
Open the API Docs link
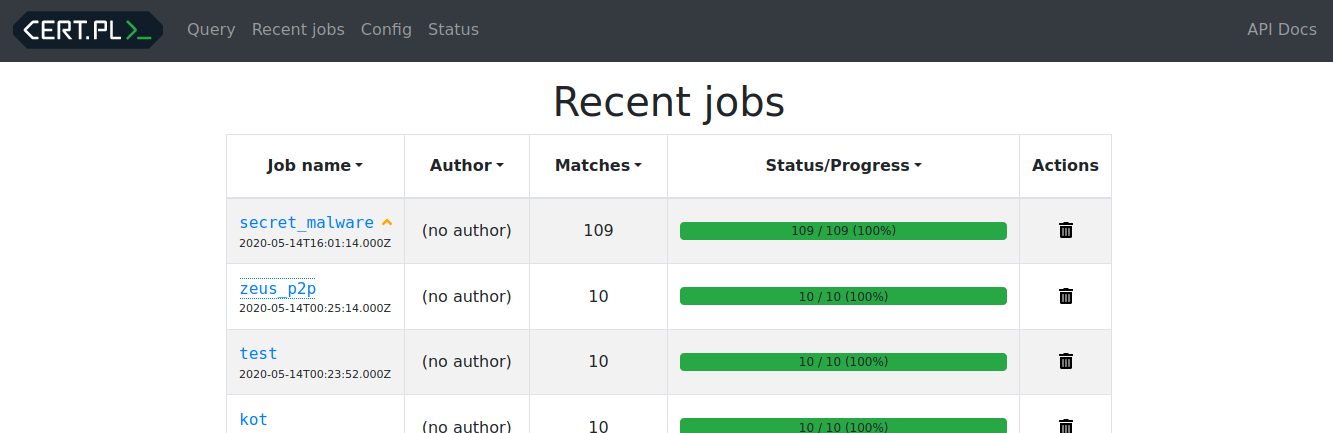coord(1282,30)
